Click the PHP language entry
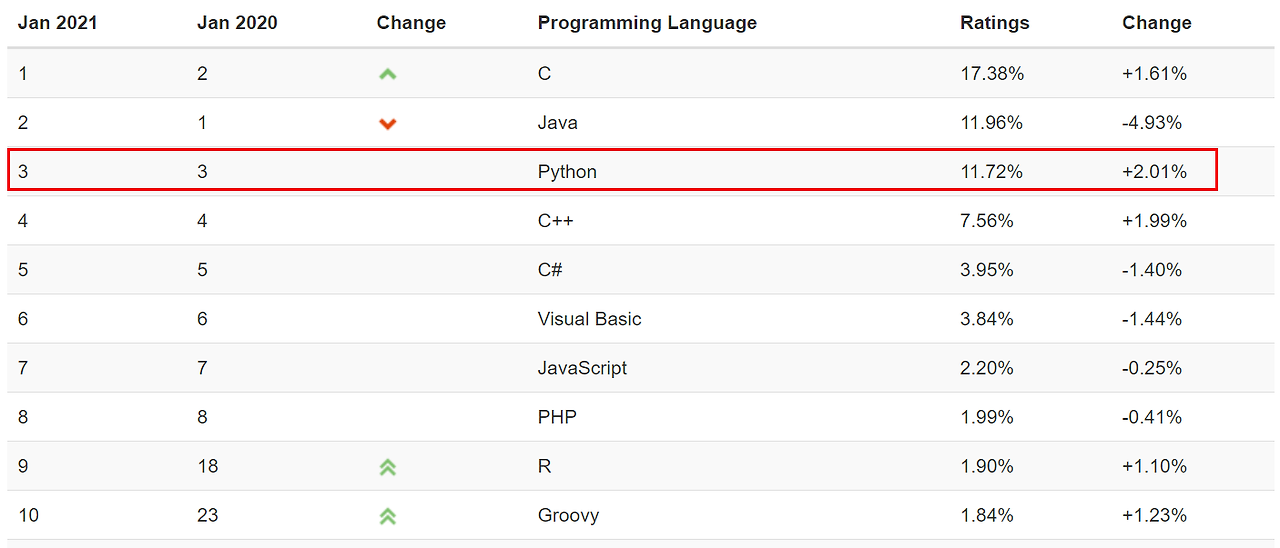This screenshot has height=548, width=1280. pos(557,417)
